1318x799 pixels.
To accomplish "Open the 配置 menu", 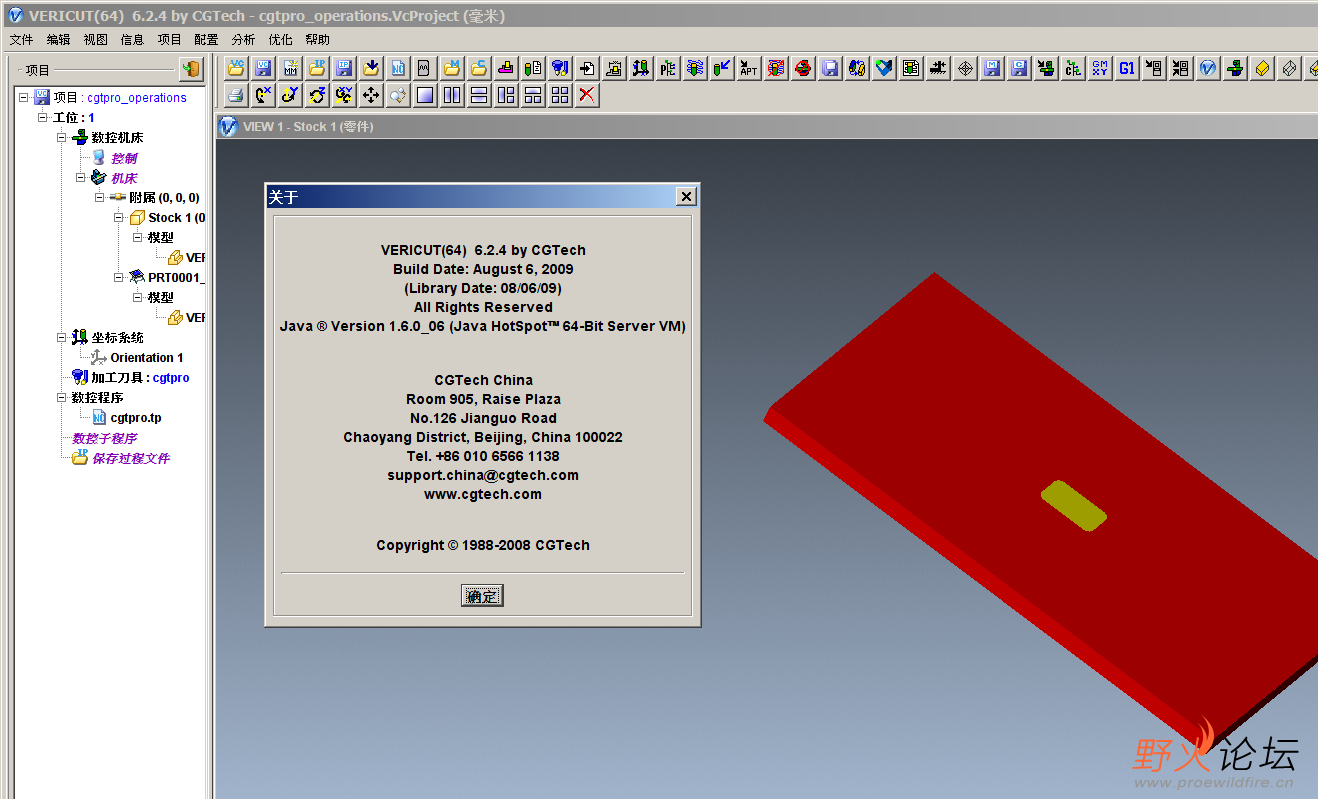I will coord(206,40).
